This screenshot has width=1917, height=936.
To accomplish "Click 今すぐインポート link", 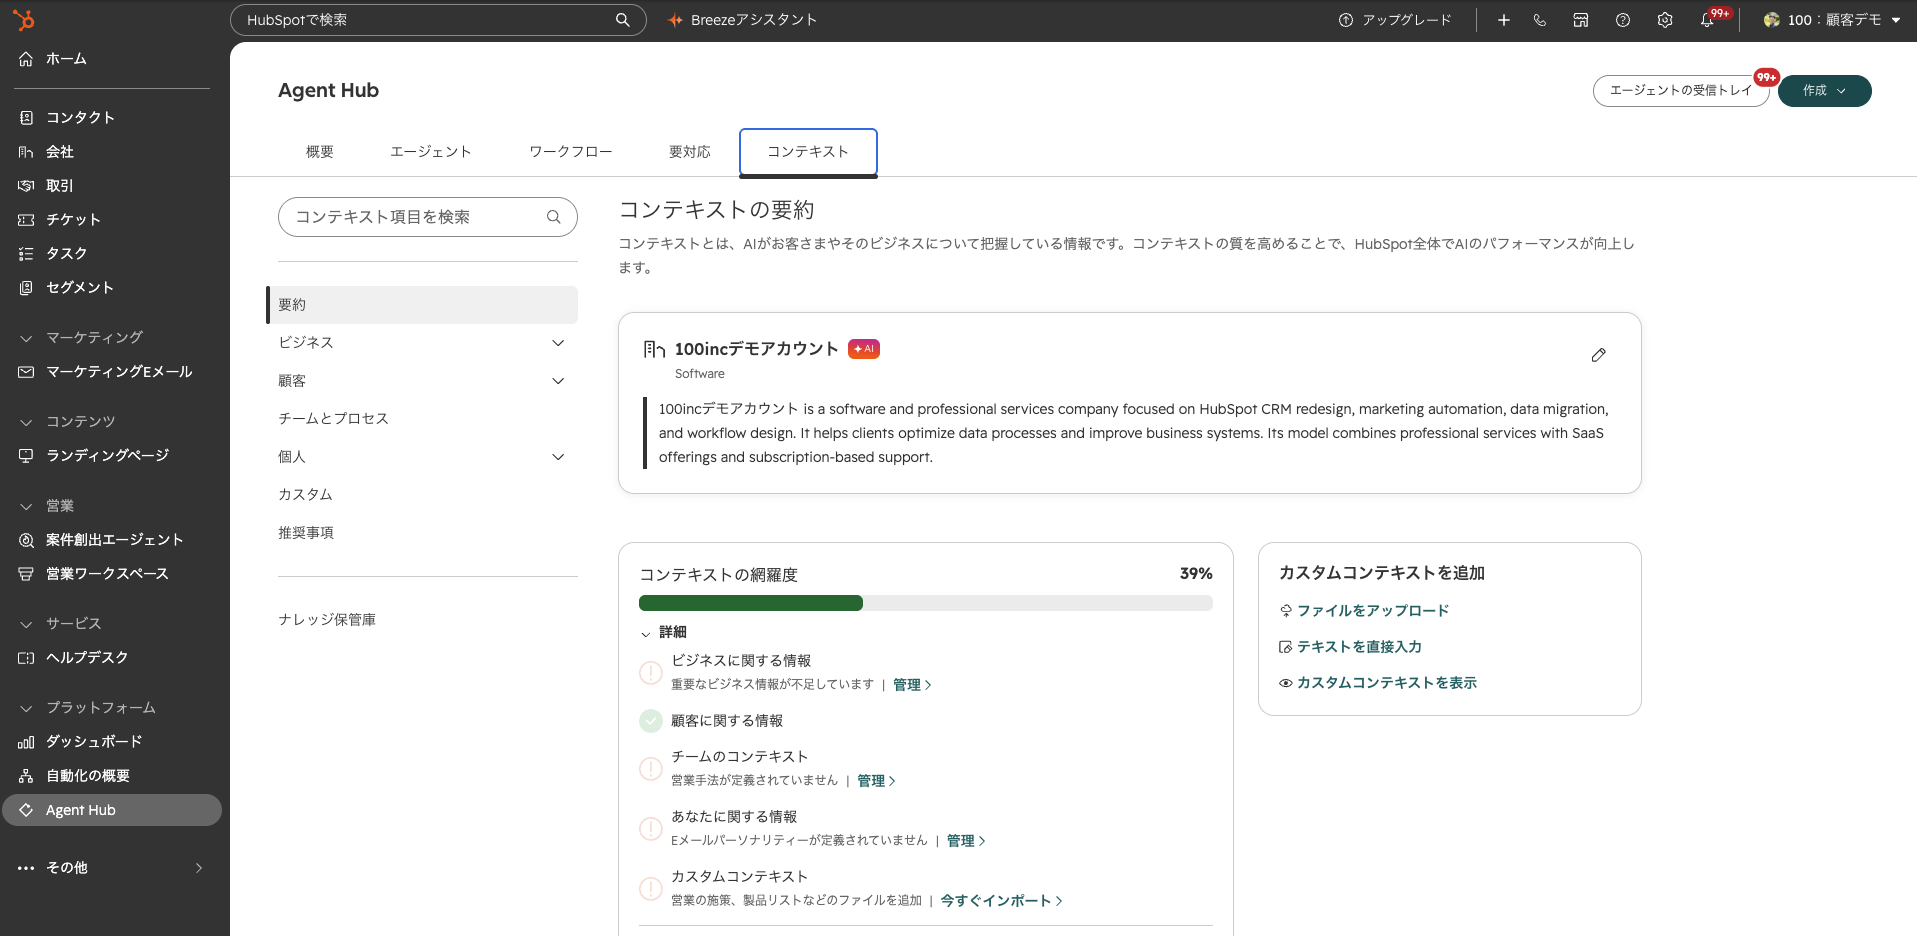I will pyautogui.click(x=1001, y=900).
